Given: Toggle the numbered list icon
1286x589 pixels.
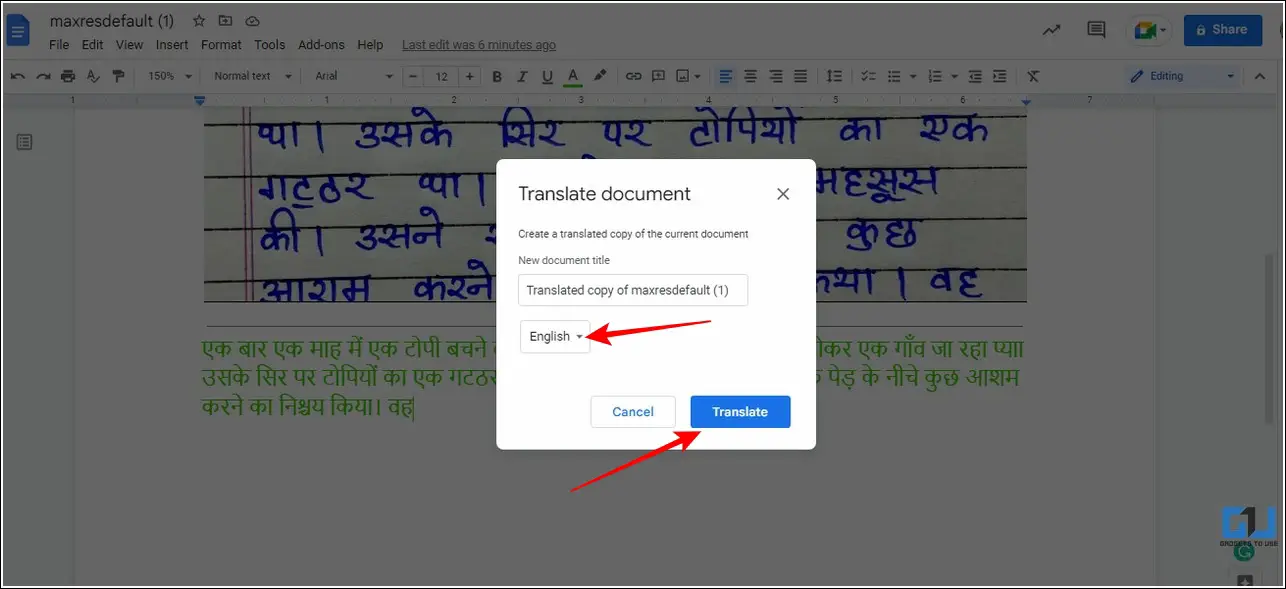Looking at the screenshot, I should point(935,76).
